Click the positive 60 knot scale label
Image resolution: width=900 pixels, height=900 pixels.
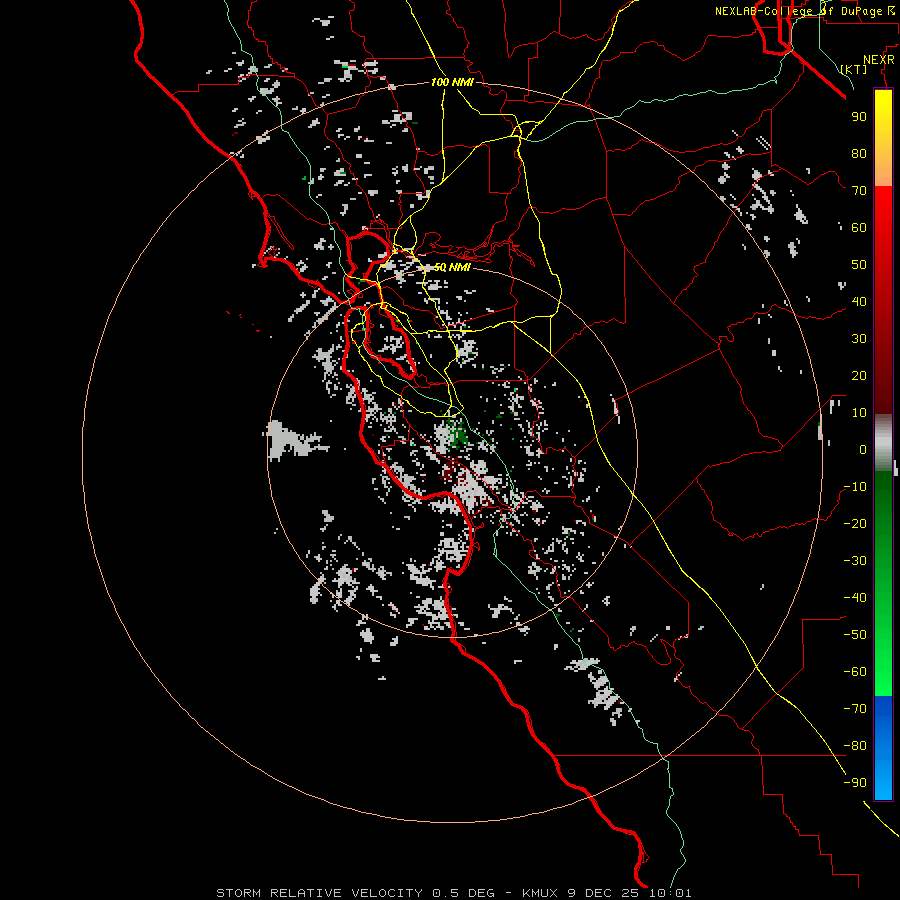click(x=859, y=227)
